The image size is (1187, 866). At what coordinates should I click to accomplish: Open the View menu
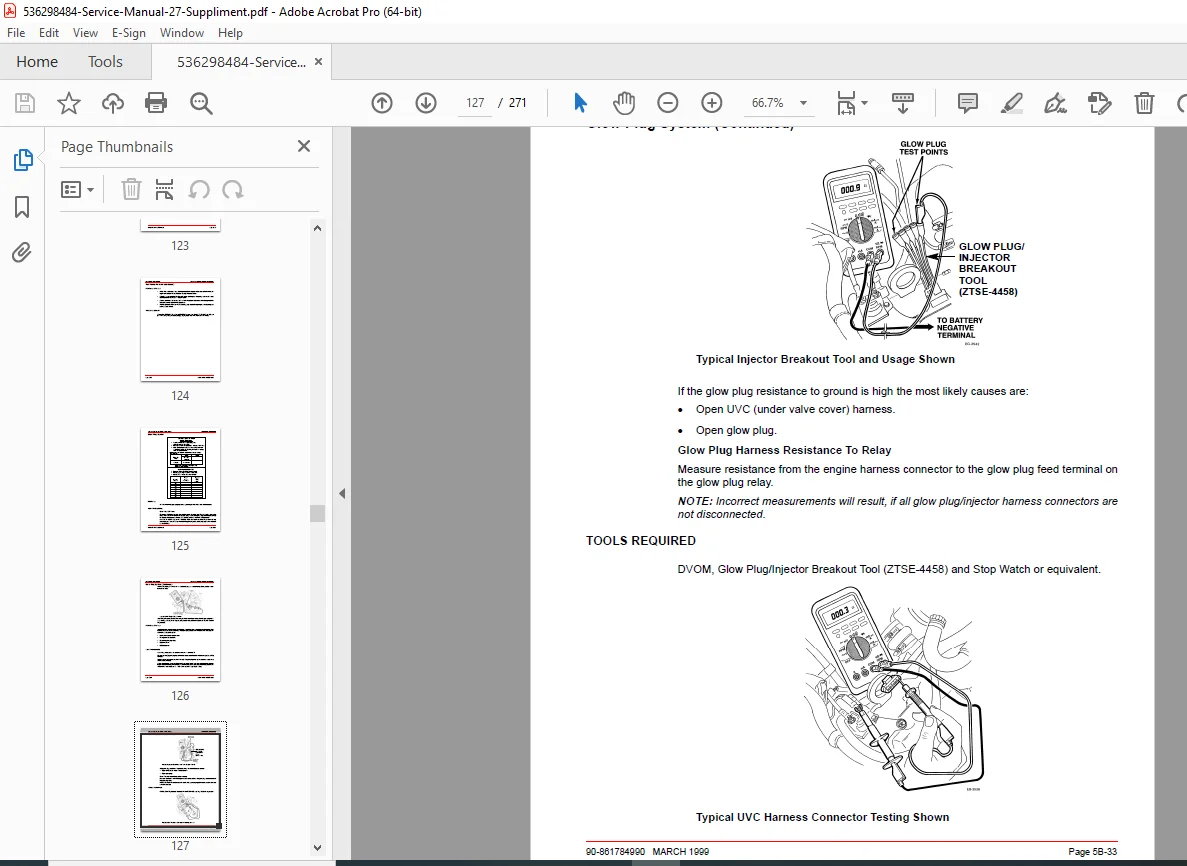[85, 33]
